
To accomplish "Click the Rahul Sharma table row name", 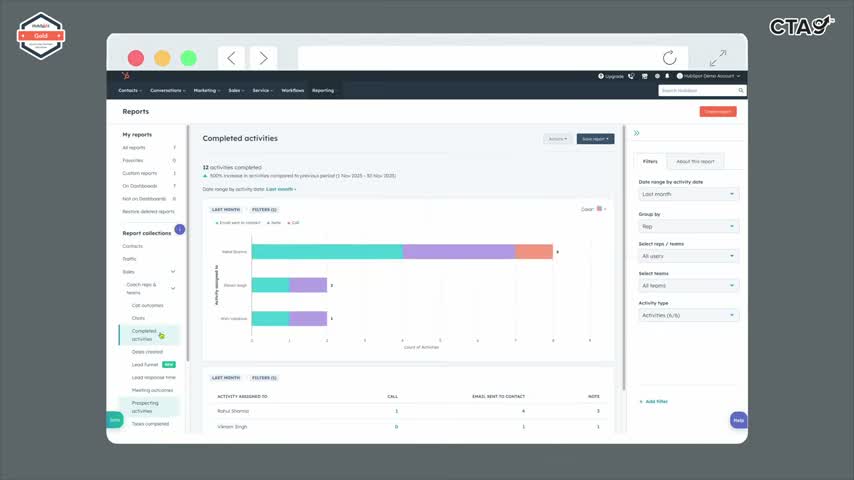I will tap(233, 411).
